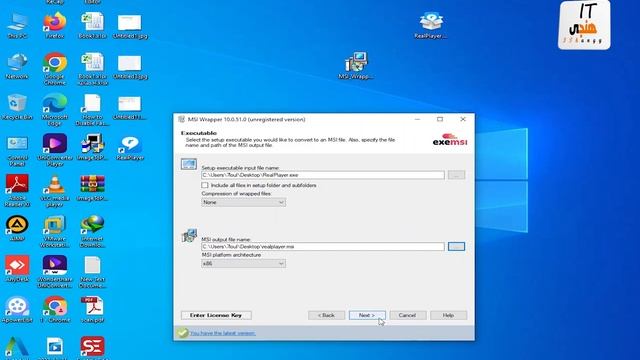Screen dimensions: 640x360
Task: Open the AnyDesk shortcut
Action: (17, 268)
